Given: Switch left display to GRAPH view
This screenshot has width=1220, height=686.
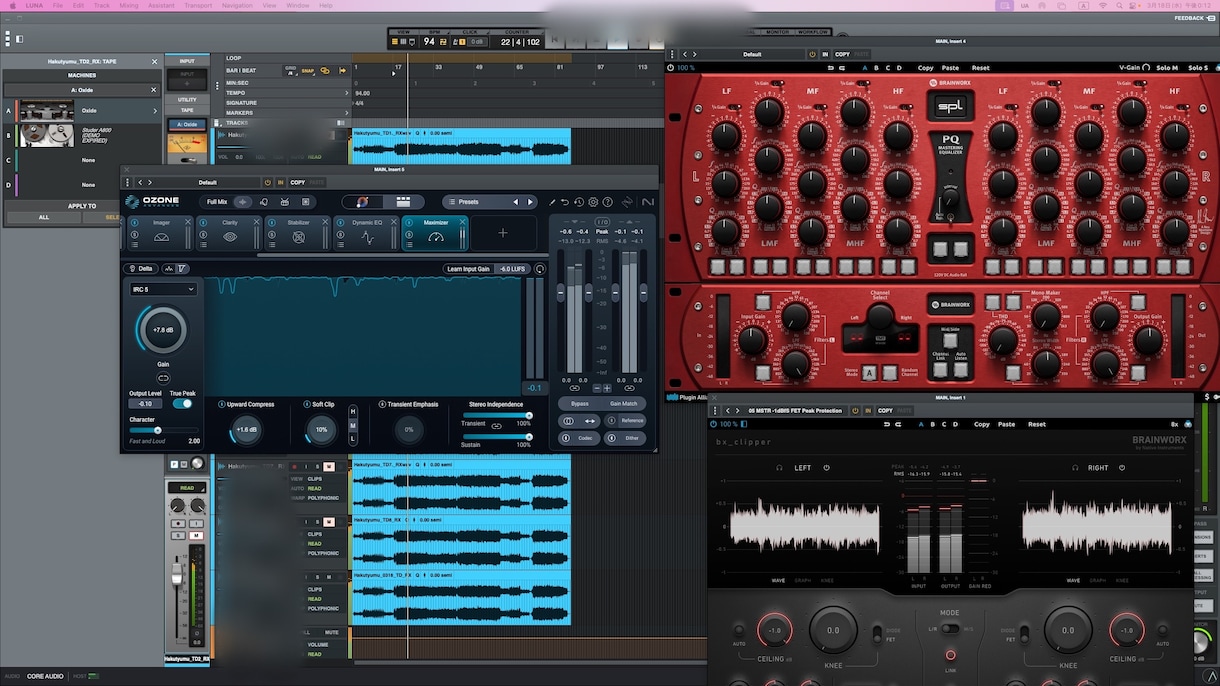Looking at the screenshot, I should [x=803, y=580].
